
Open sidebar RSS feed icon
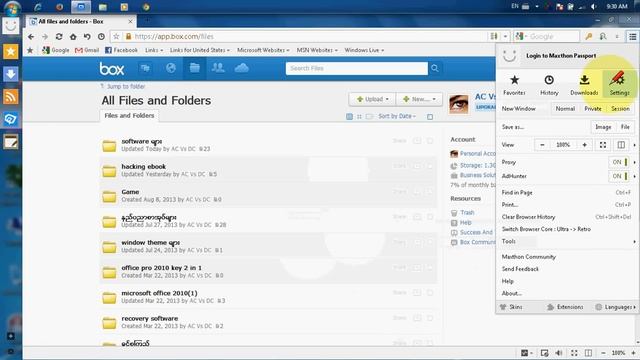pyautogui.click(x=11, y=97)
